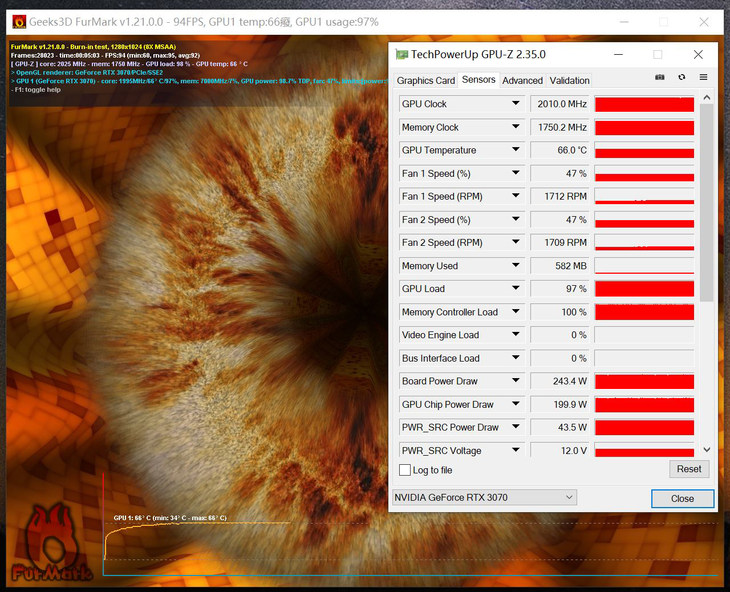Viewport: 730px width, 592px height.
Task: Click the Close button in GPU-Z
Action: (682, 498)
